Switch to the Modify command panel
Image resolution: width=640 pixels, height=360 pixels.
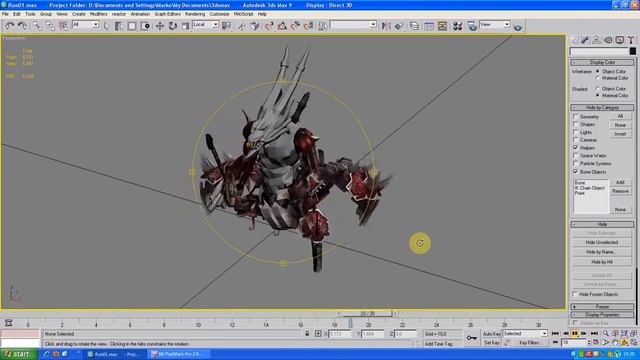[x=585, y=40]
